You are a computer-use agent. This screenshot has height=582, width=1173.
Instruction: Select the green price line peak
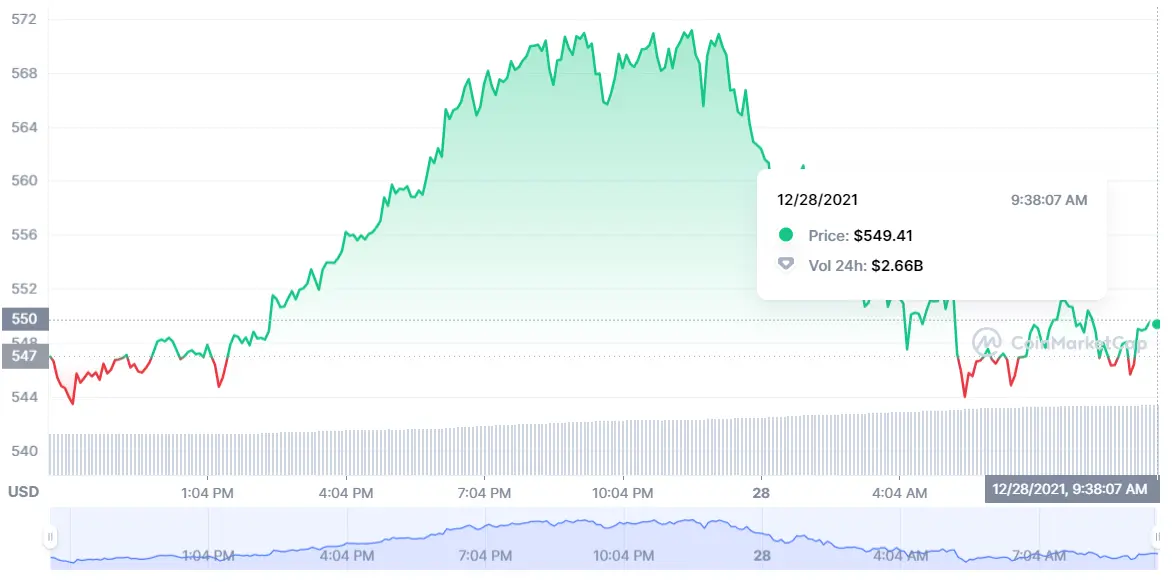click(x=689, y=32)
